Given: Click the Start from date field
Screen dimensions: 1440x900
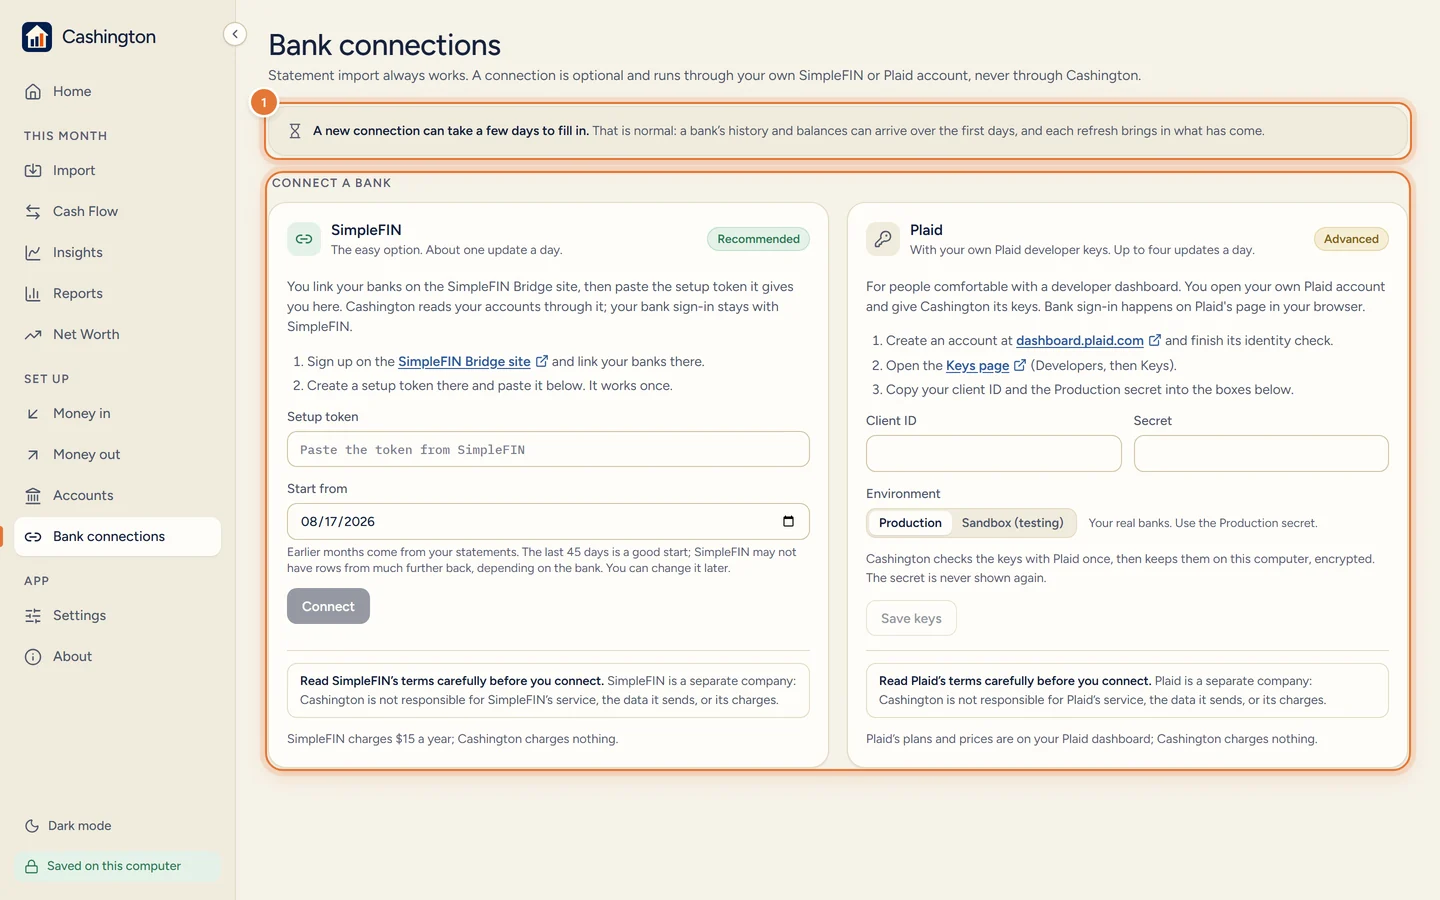Looking at the screenshot, I should (548, 521).
